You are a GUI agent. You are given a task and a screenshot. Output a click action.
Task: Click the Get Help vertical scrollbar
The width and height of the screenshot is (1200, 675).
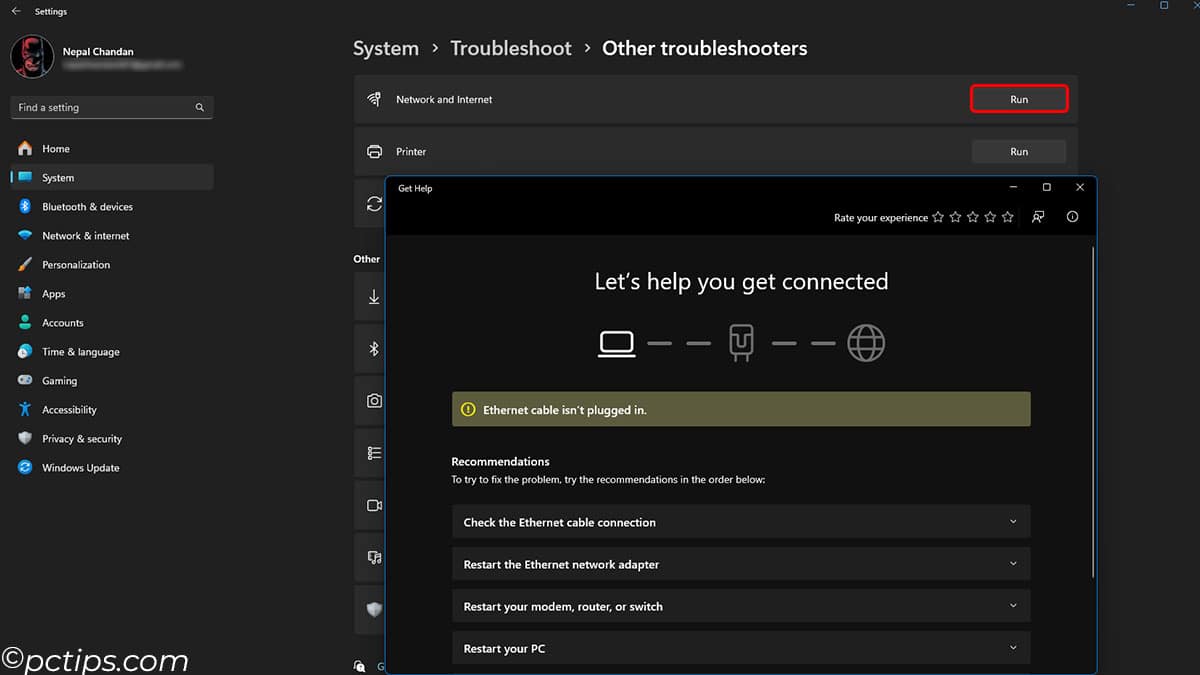click(x=1093, y=410)
